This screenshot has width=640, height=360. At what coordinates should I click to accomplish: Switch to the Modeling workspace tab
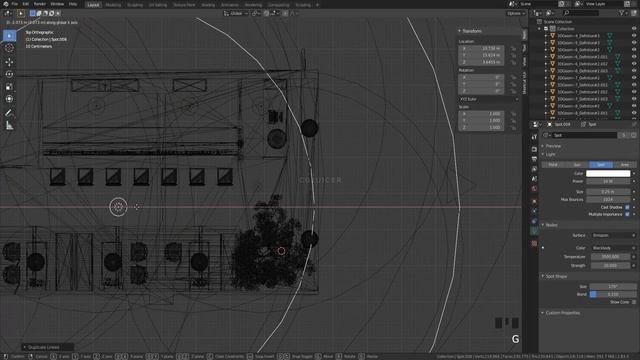point(113,5)
